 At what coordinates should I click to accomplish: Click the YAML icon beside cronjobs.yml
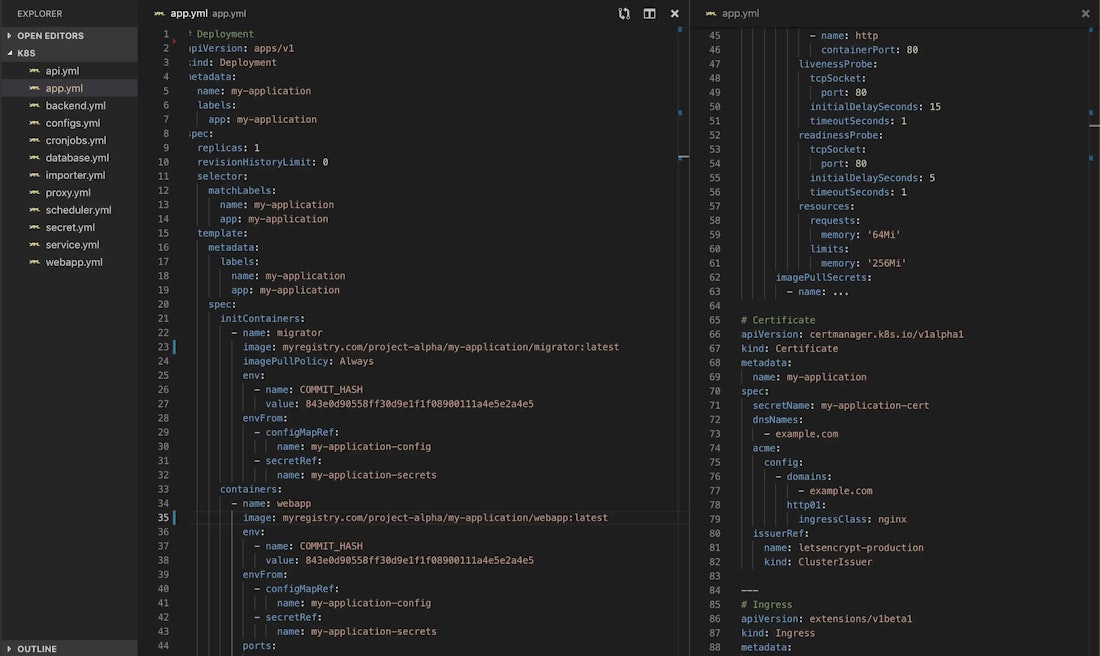click(34, 140)
